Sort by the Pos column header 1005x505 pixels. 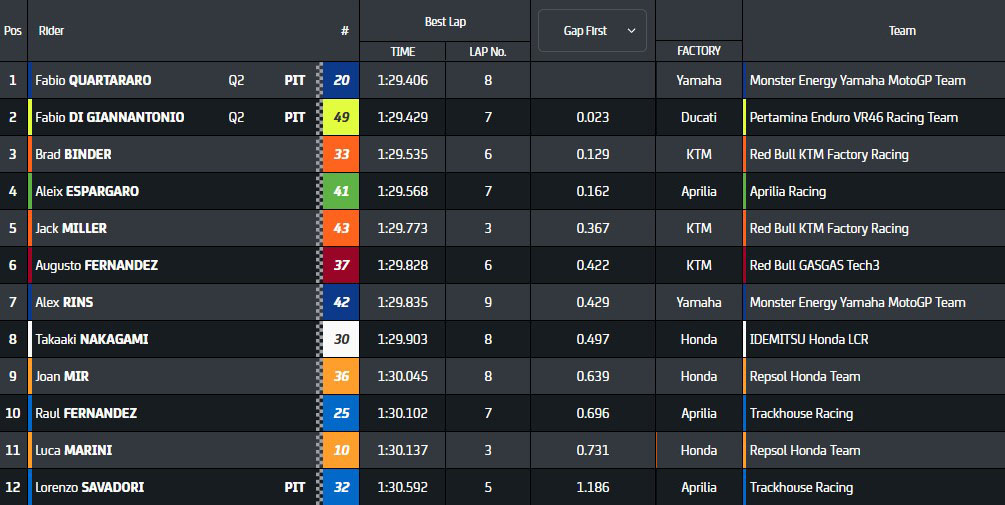pos(13,31)
